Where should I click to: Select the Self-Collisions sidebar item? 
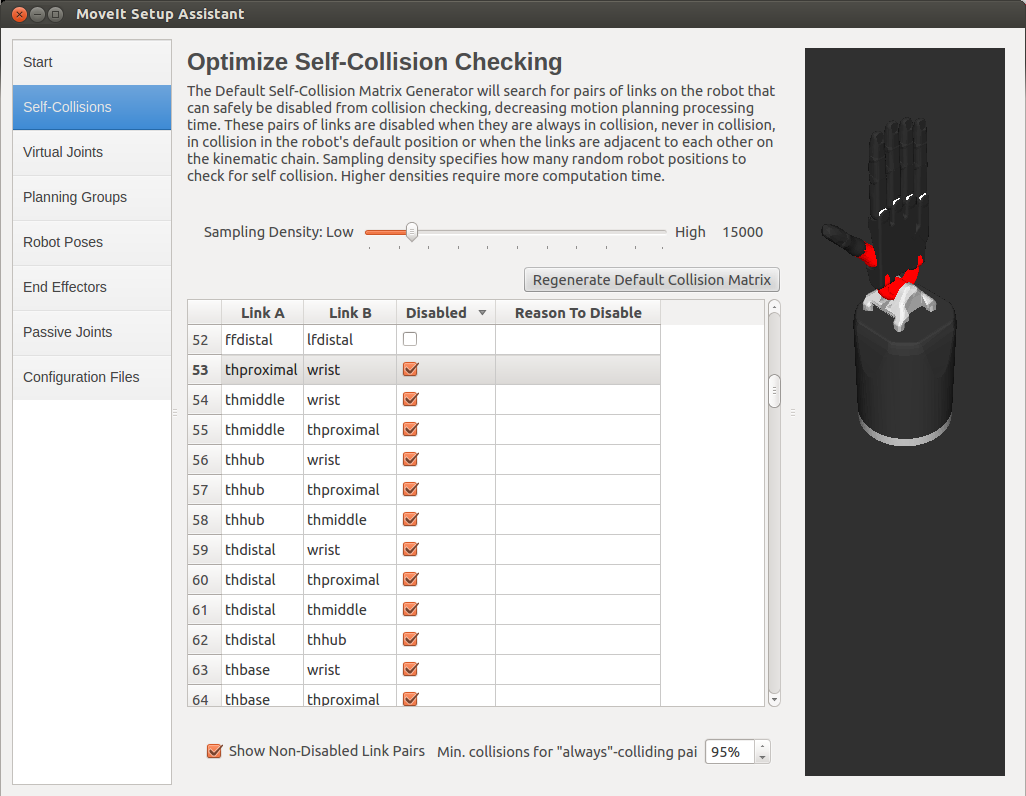pyautogui.click(x=92, y=107)
